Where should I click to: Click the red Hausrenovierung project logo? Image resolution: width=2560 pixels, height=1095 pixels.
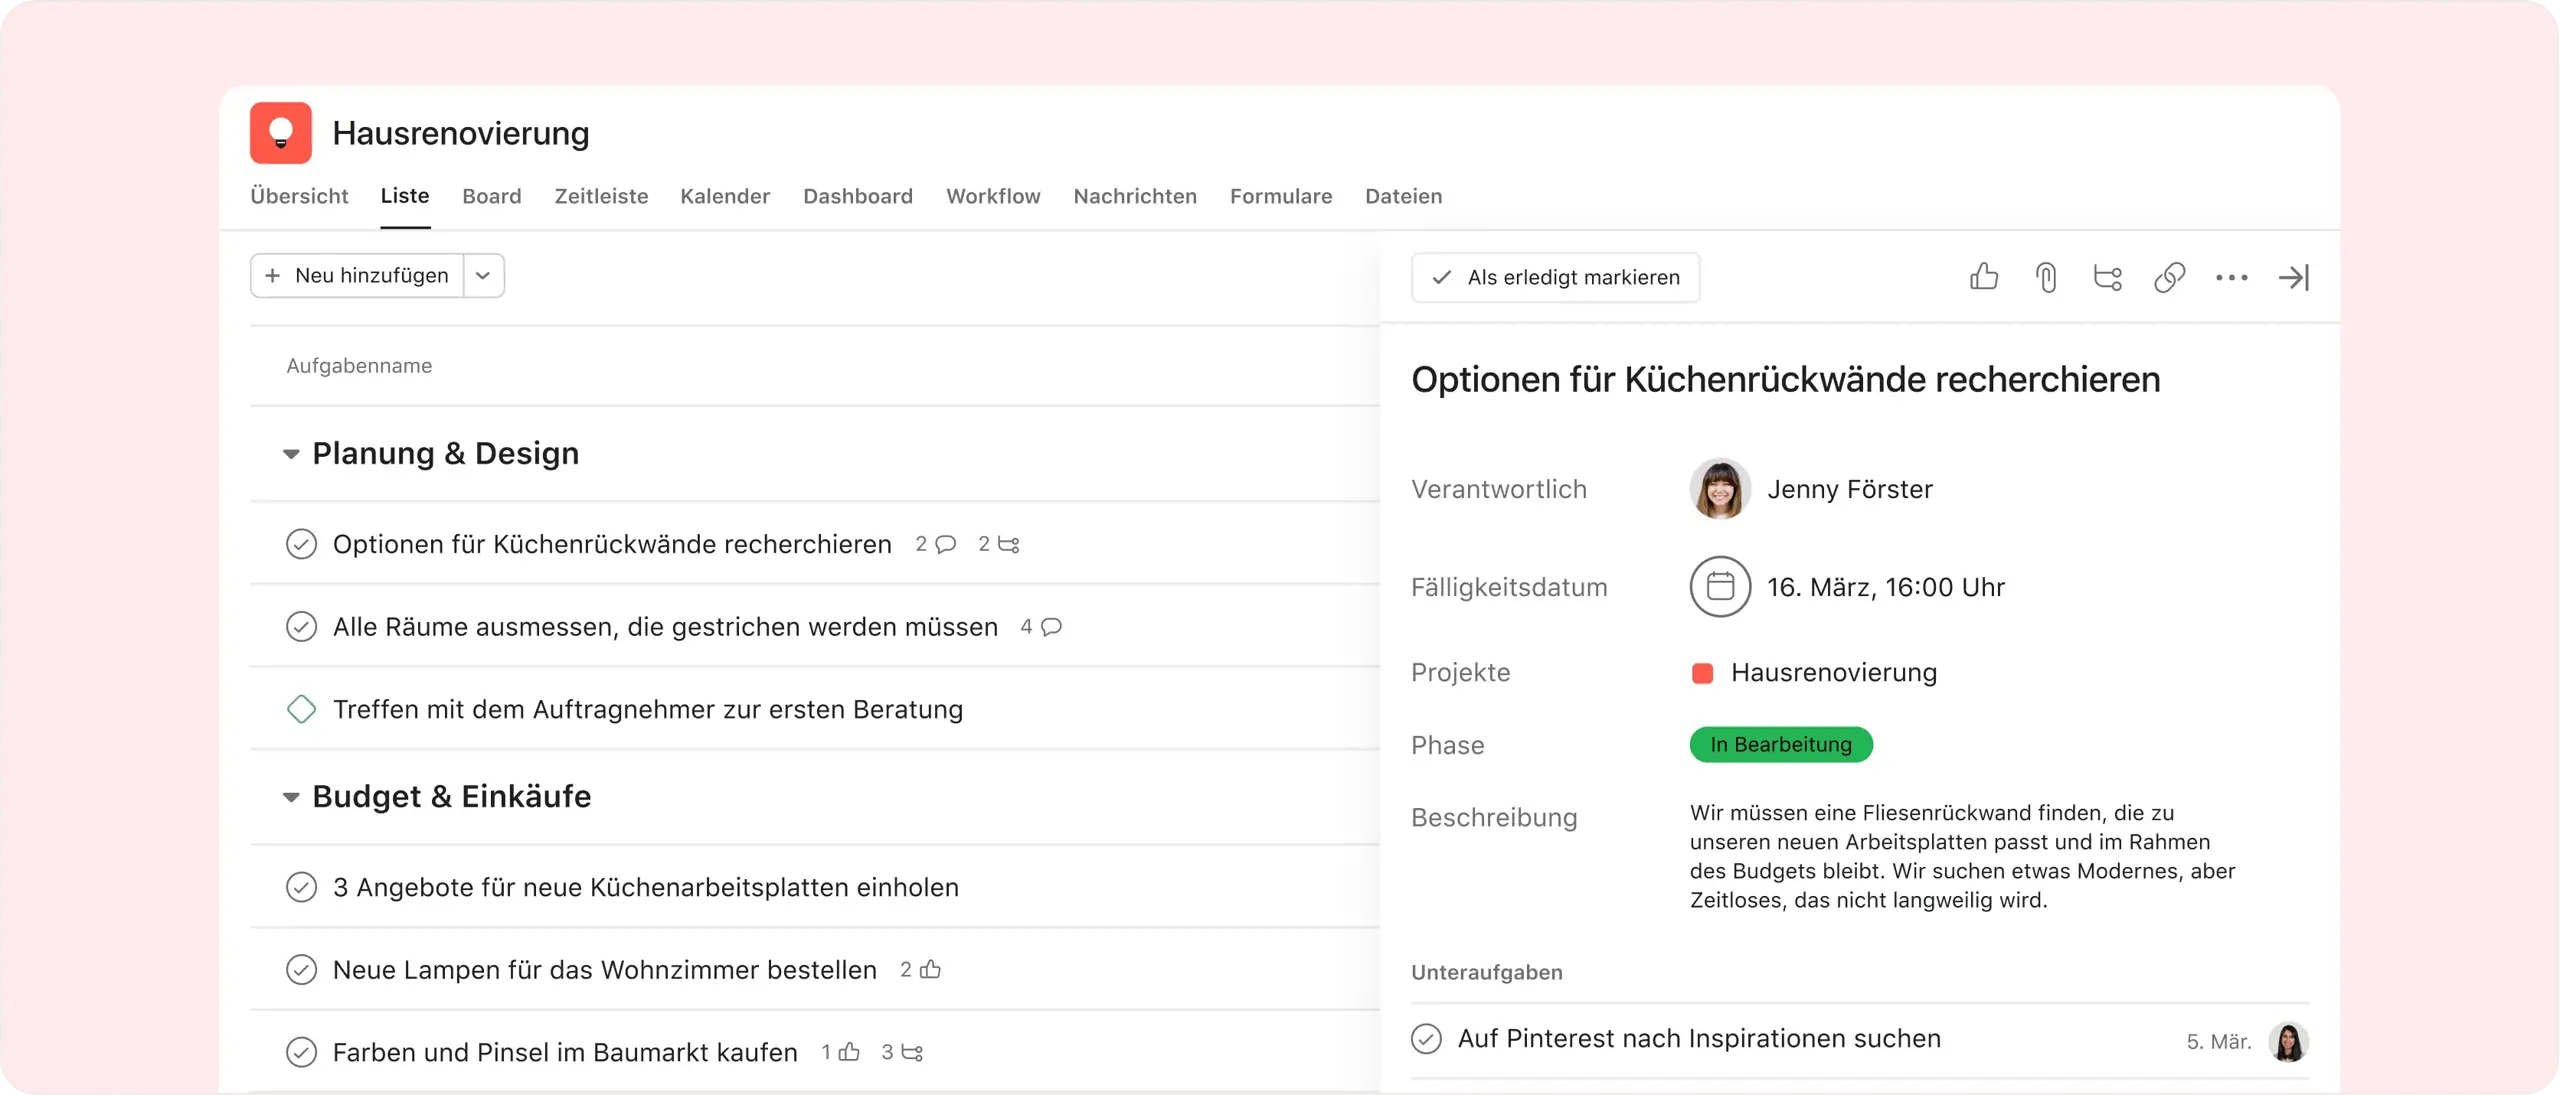click(279, 133)
